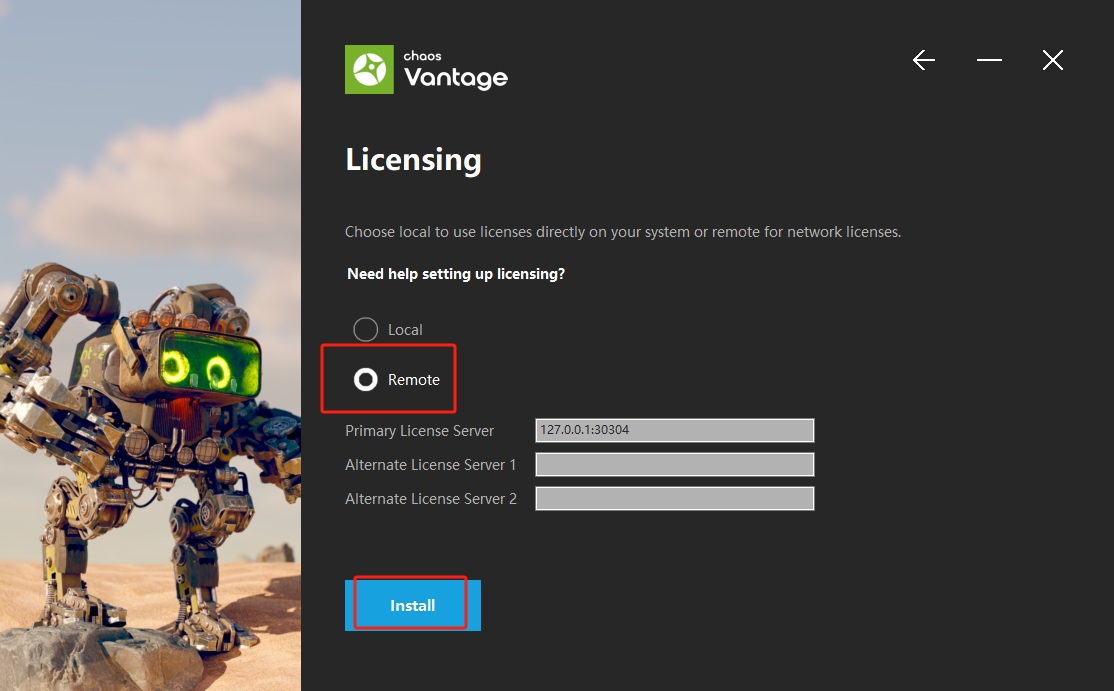
Task: Click into Alternate License Server 1 field
Action: pos(674,465)
